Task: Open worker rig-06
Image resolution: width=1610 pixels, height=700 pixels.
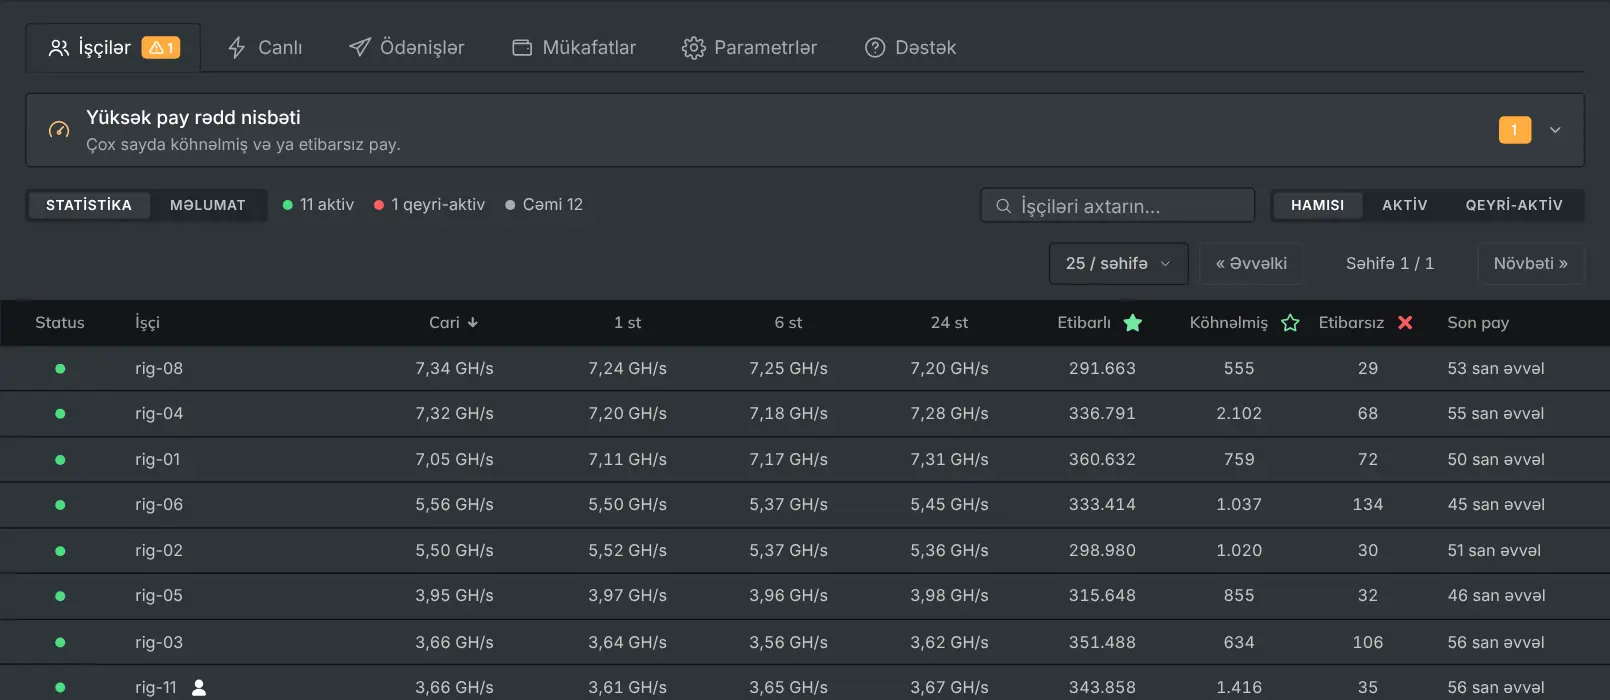Action: tap(159, 505)
